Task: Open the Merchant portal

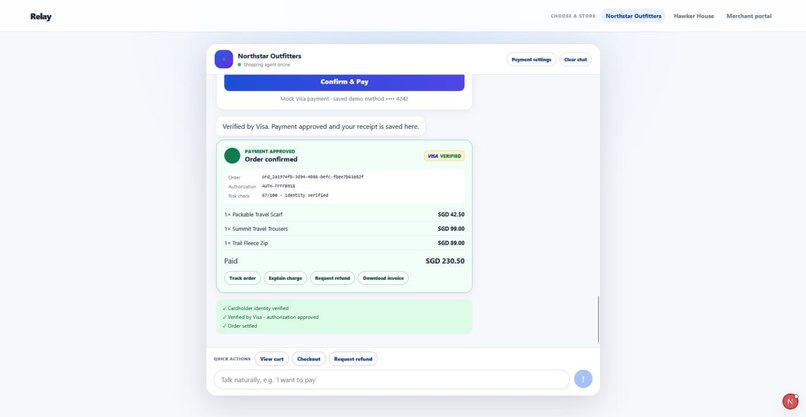Action: click(748, 16)
